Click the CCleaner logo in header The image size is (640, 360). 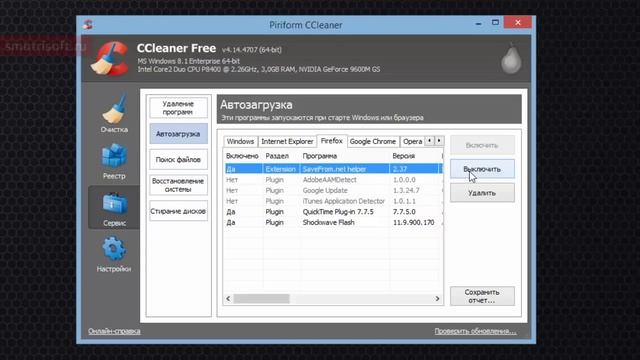coord(110,59)
